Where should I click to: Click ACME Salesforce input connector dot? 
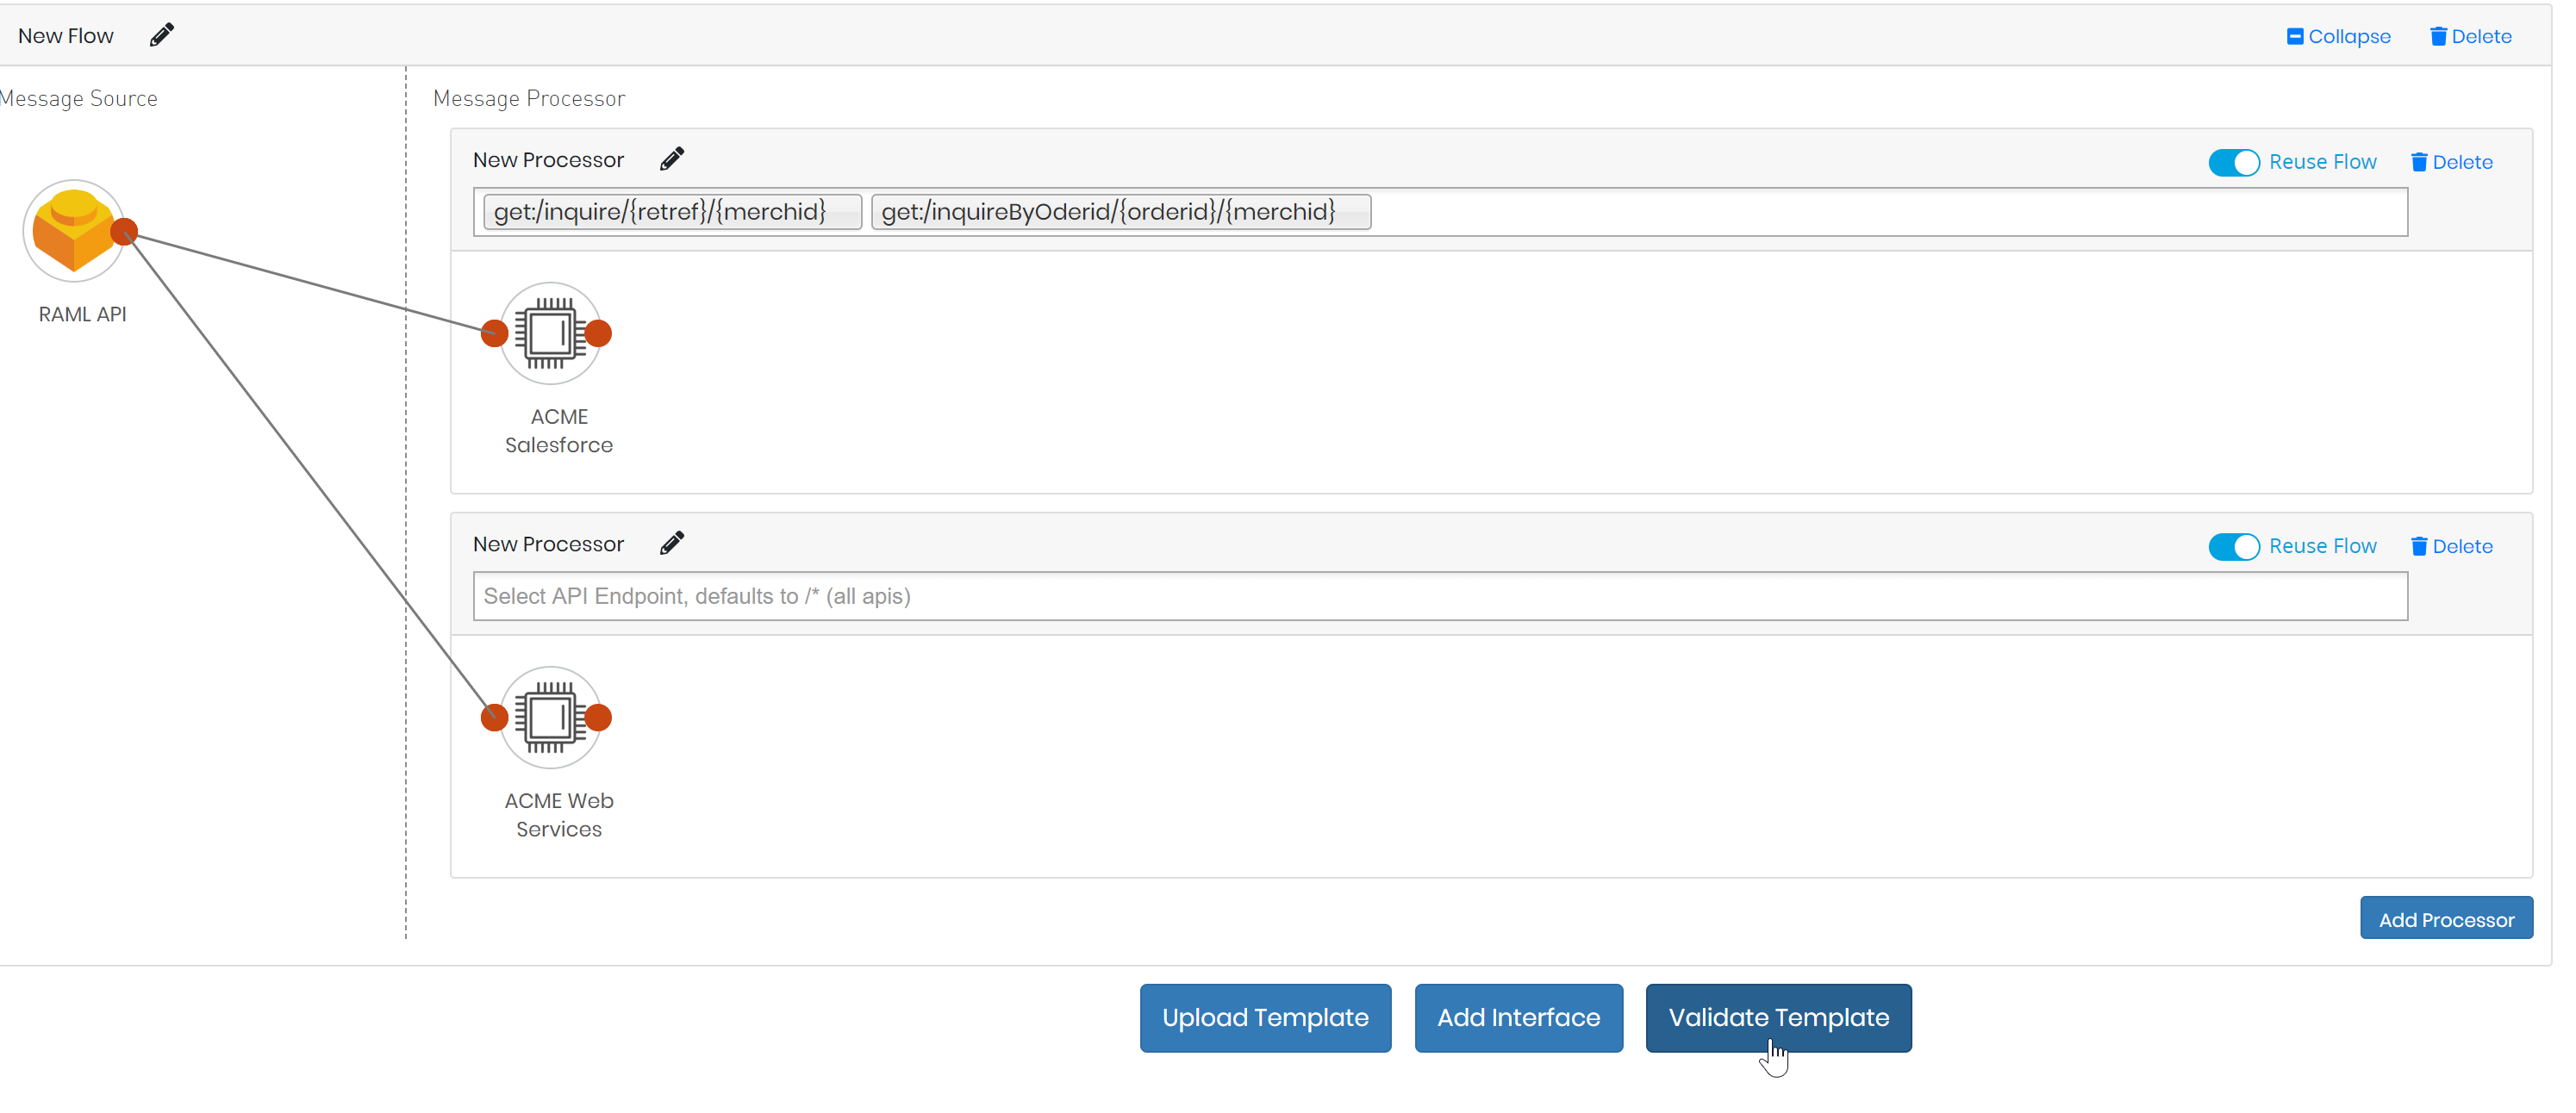coord(495,333)
